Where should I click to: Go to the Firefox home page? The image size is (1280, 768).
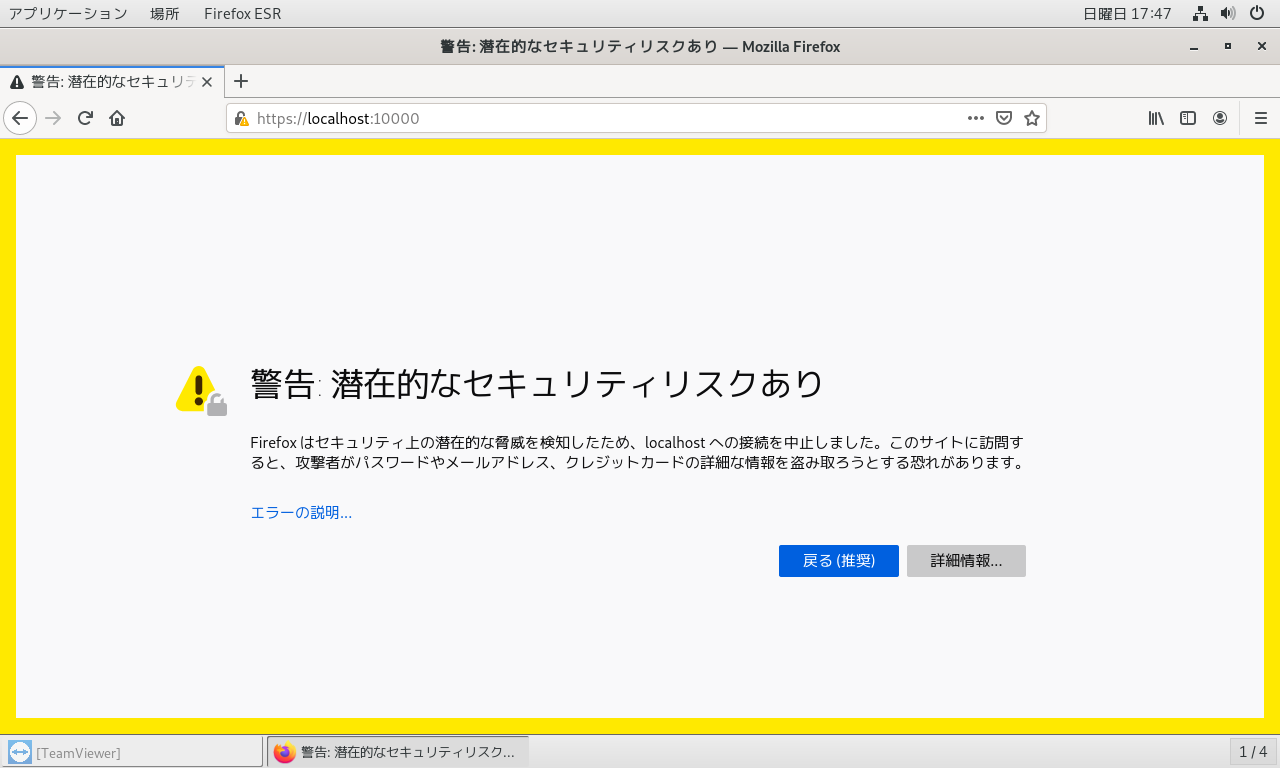[117, 118]
